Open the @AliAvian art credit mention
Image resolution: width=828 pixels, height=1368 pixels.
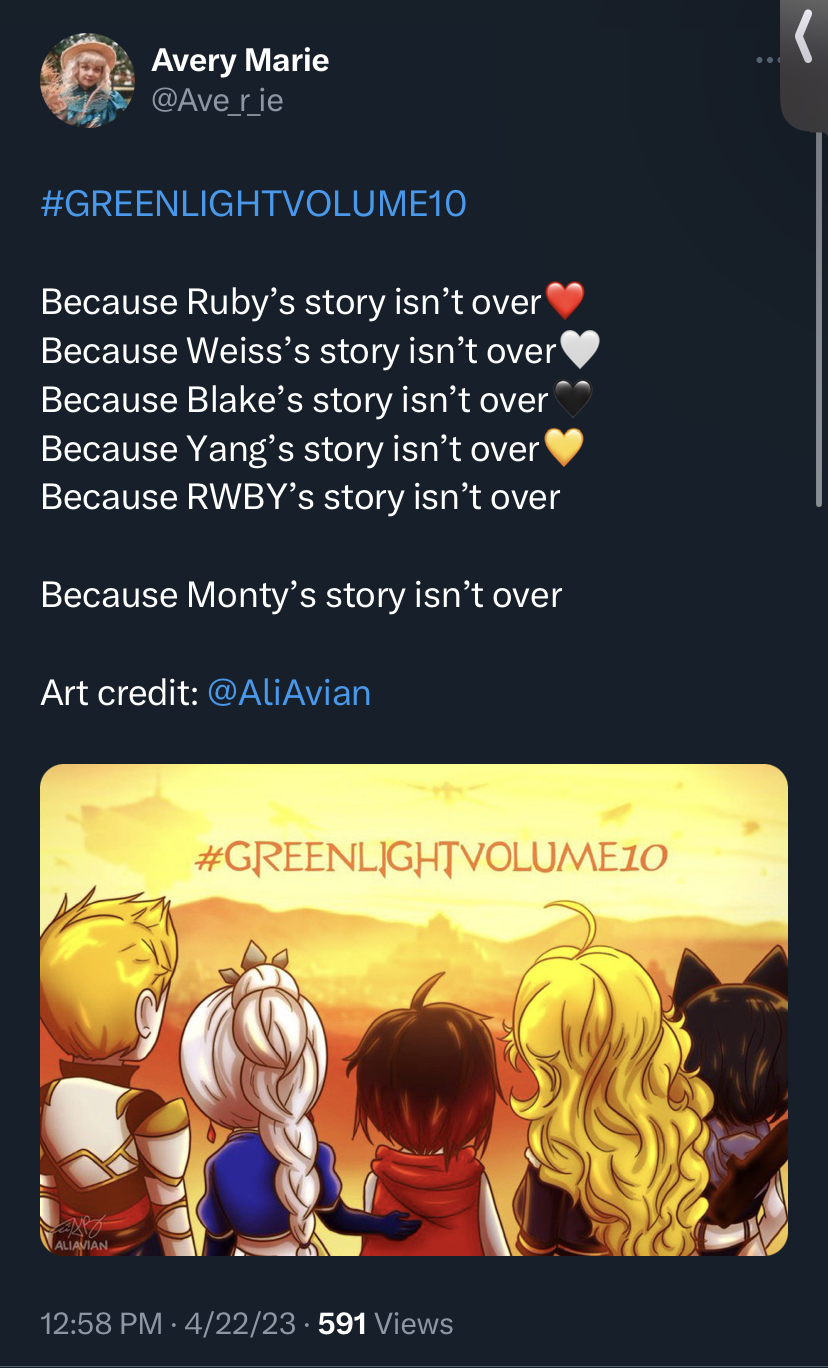coord(289,692)
